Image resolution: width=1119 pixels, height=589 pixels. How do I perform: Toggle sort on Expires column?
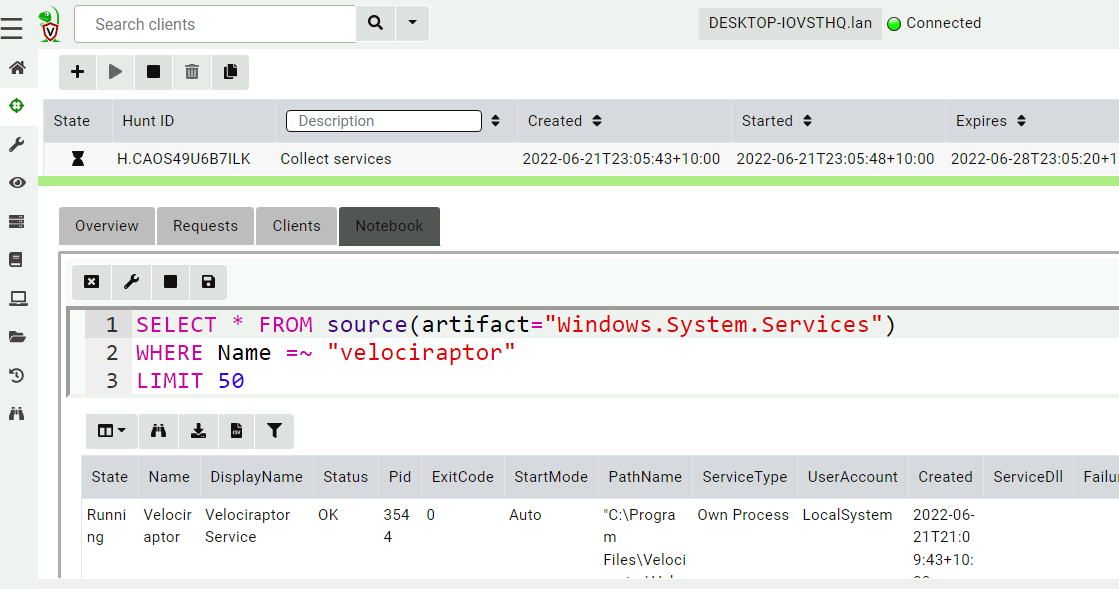point(1021,121)
